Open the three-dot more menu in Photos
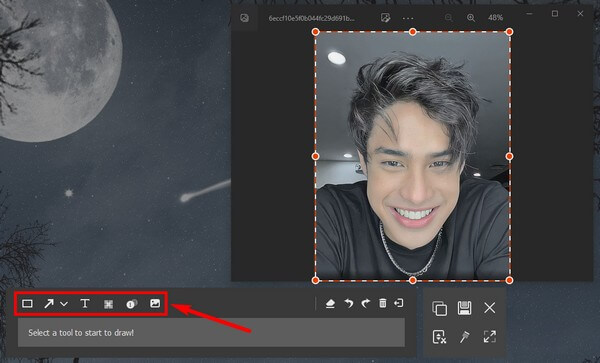The width and height of the screenshot is (600, 363). click(x=408, y=18)
